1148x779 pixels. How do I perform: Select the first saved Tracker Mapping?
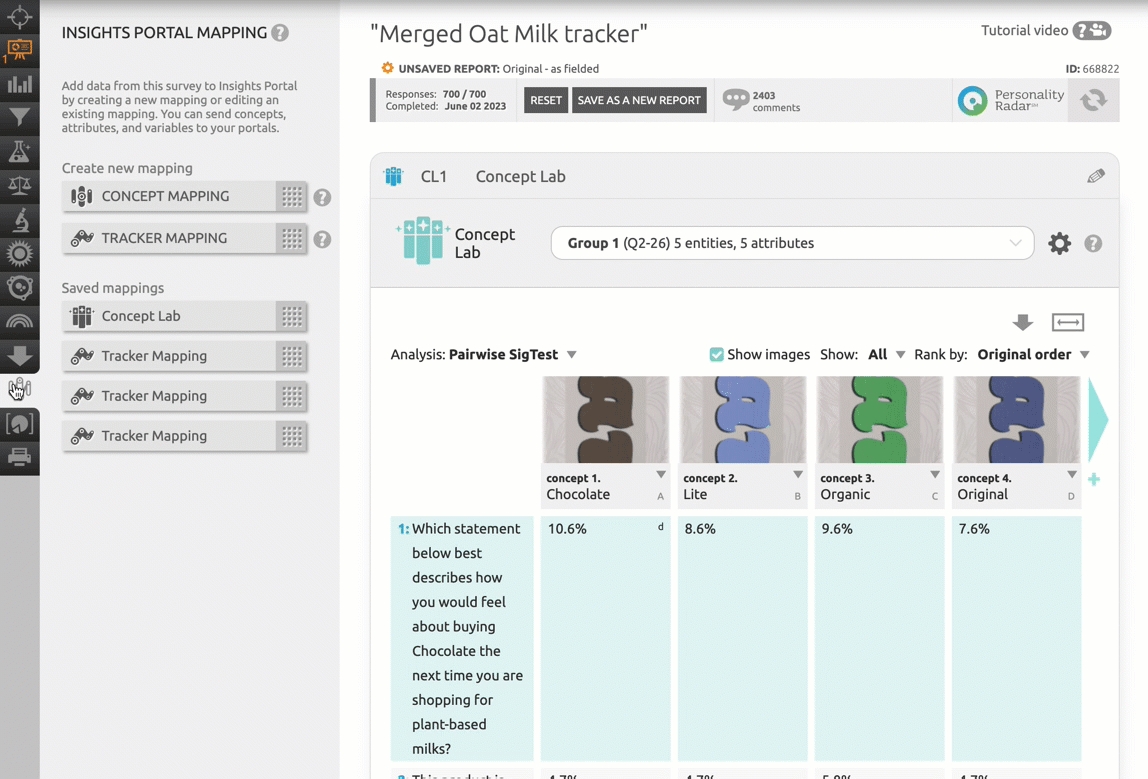pos(168,356)
